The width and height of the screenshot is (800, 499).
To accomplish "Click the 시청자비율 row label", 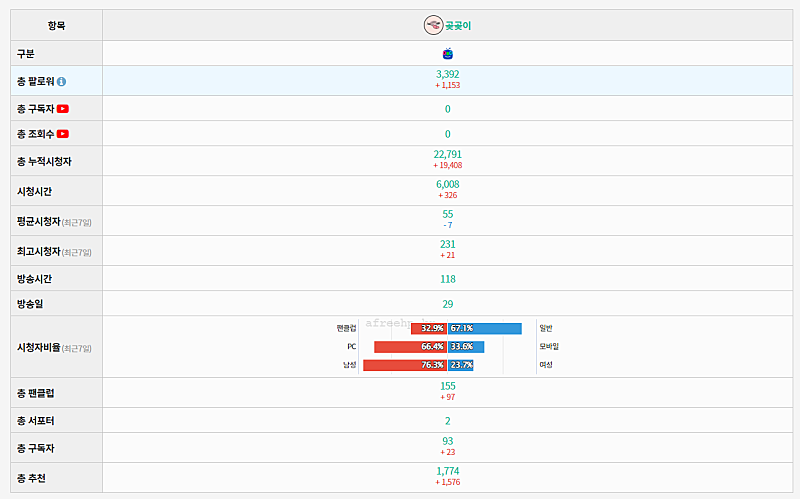I will click(x=39, y=347).
